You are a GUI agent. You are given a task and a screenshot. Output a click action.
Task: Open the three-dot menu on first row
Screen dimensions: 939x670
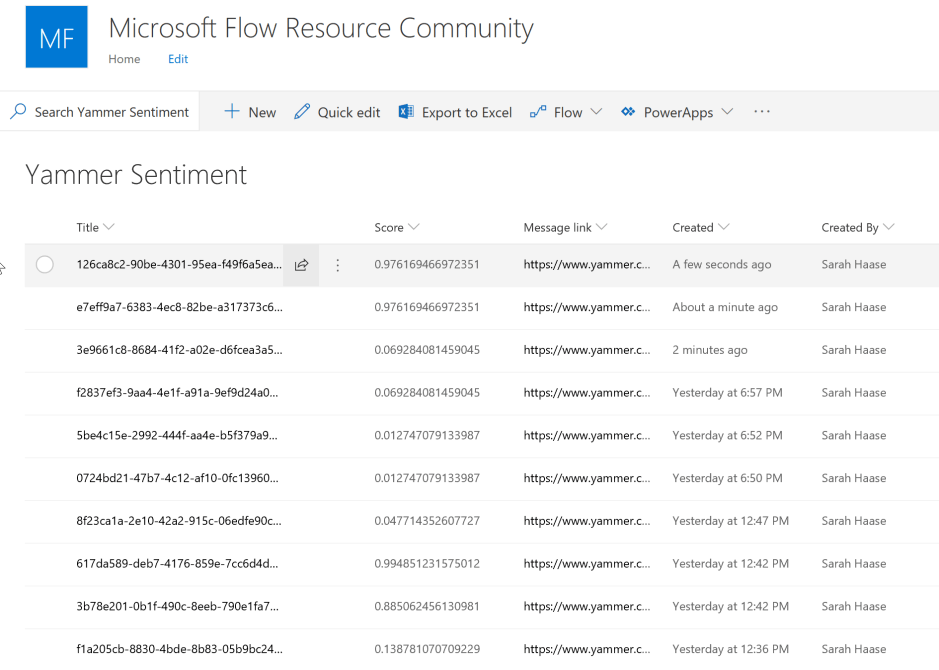pos(338,265)
